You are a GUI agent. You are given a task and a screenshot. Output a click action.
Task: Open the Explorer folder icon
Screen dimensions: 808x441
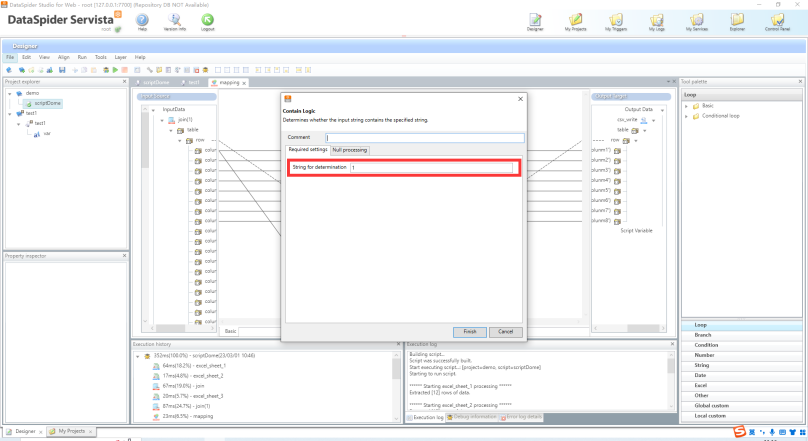point(737,21)
